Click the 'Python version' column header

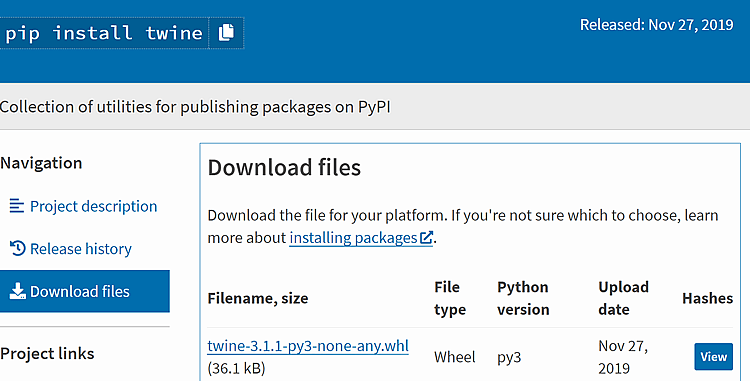coord(523,298)
